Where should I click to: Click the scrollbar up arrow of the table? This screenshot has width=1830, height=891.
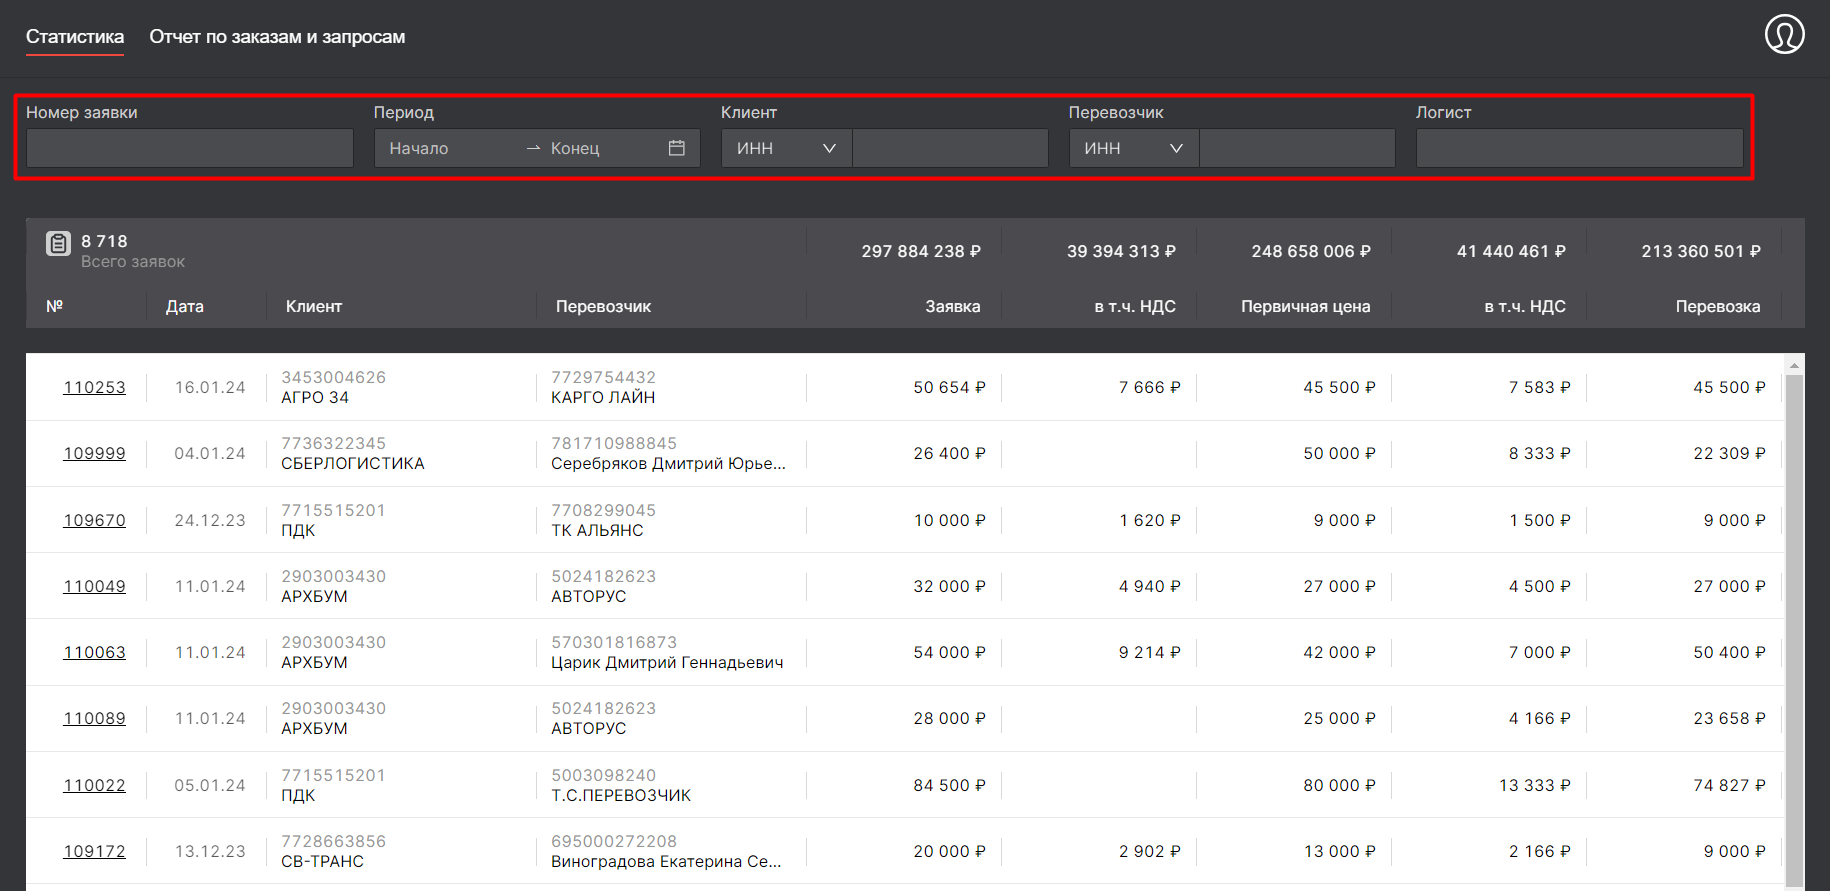pos(1794,365)
